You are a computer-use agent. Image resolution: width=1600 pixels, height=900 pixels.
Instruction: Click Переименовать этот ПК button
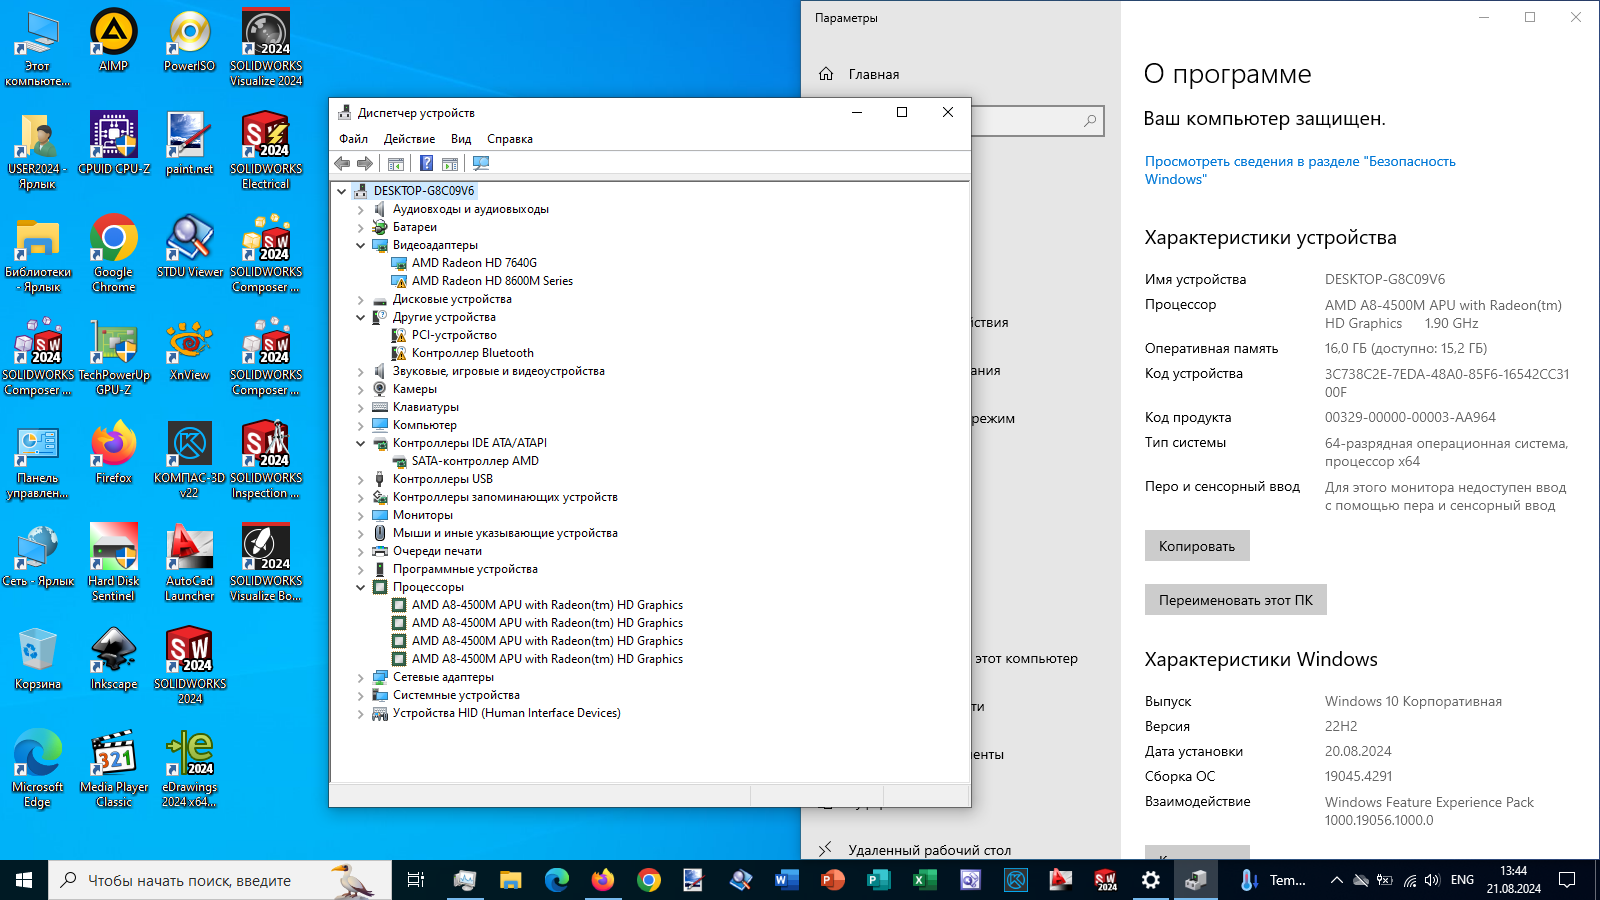pyautogui.click(x=1235, y=599)
